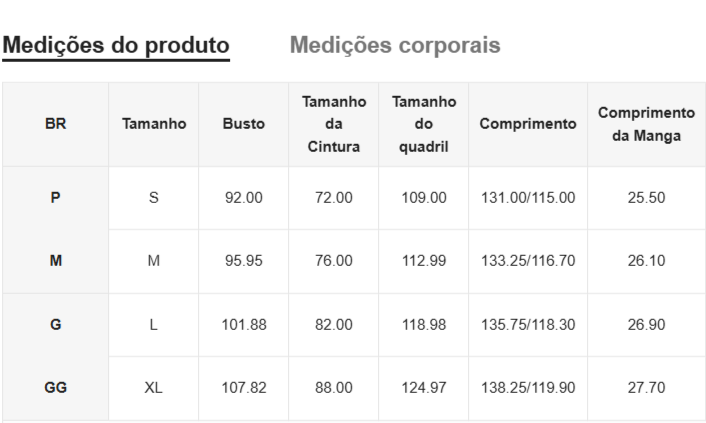Click the XL size cell
This screenshot has height=423, width=706.
click(x=154, y=388)
